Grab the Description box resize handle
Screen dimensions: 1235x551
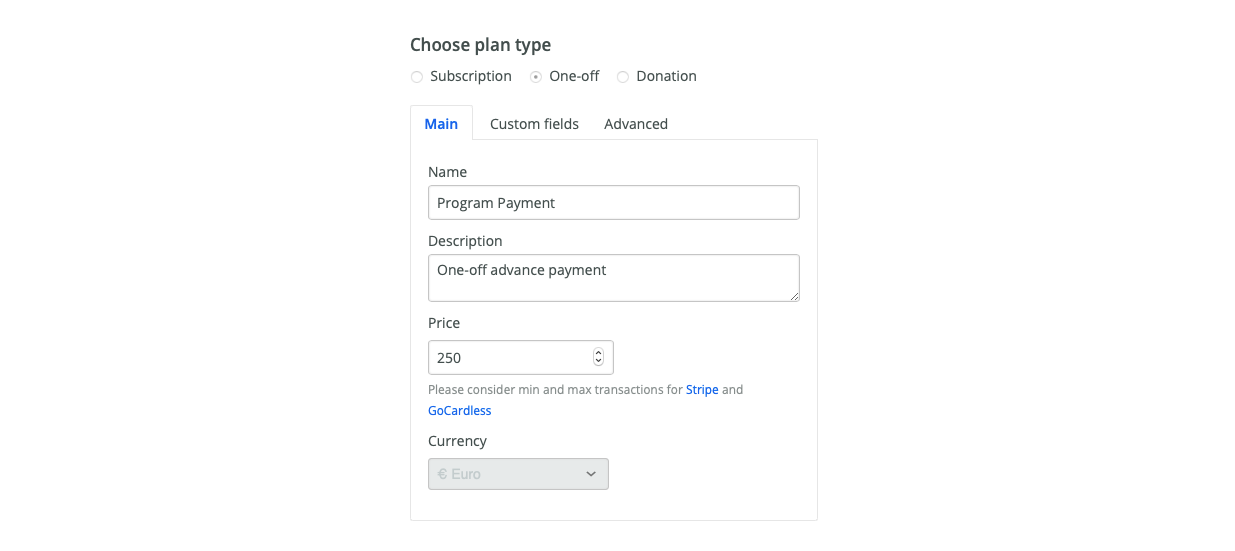(x=794, y=296)
